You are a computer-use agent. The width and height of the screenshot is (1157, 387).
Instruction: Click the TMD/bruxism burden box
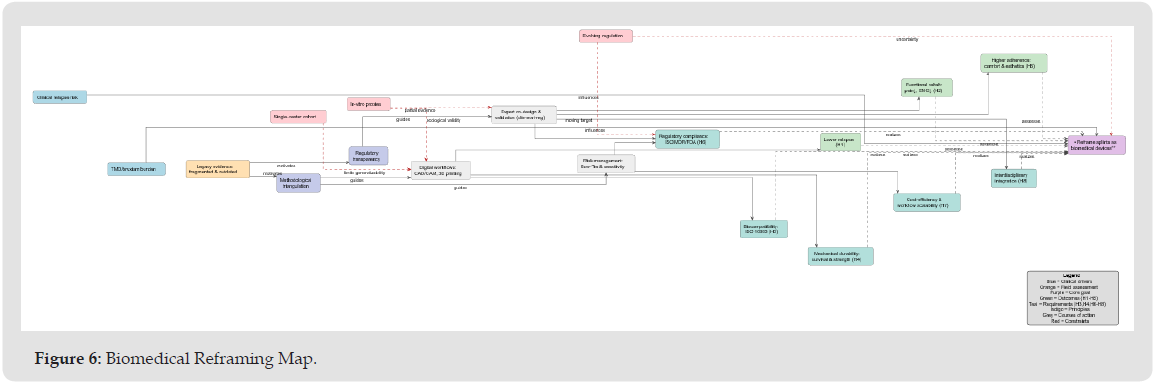pos(136,169)
